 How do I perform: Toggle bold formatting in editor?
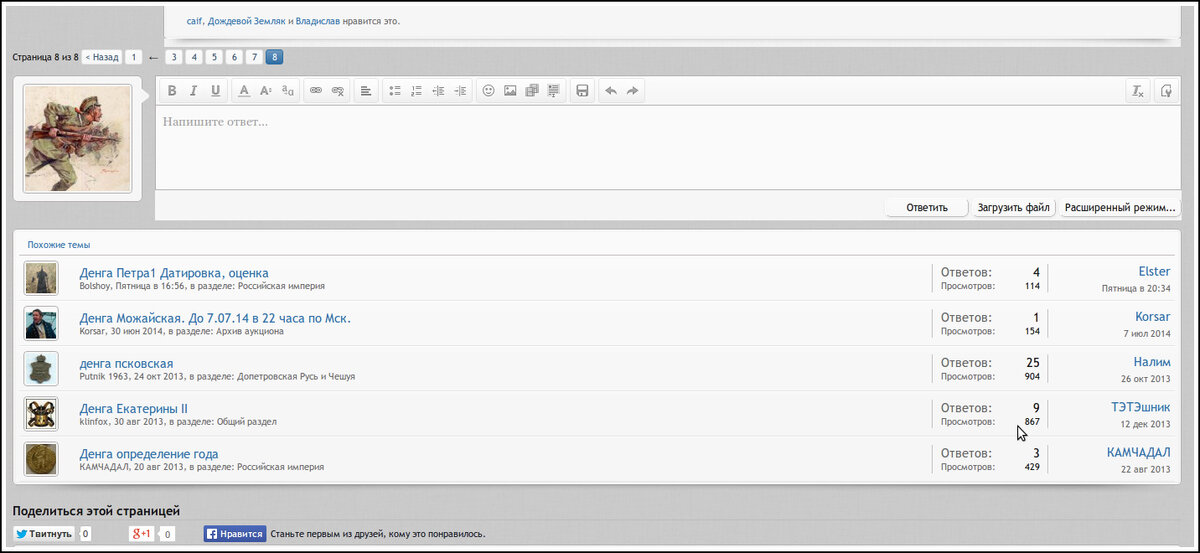(172, 91)
